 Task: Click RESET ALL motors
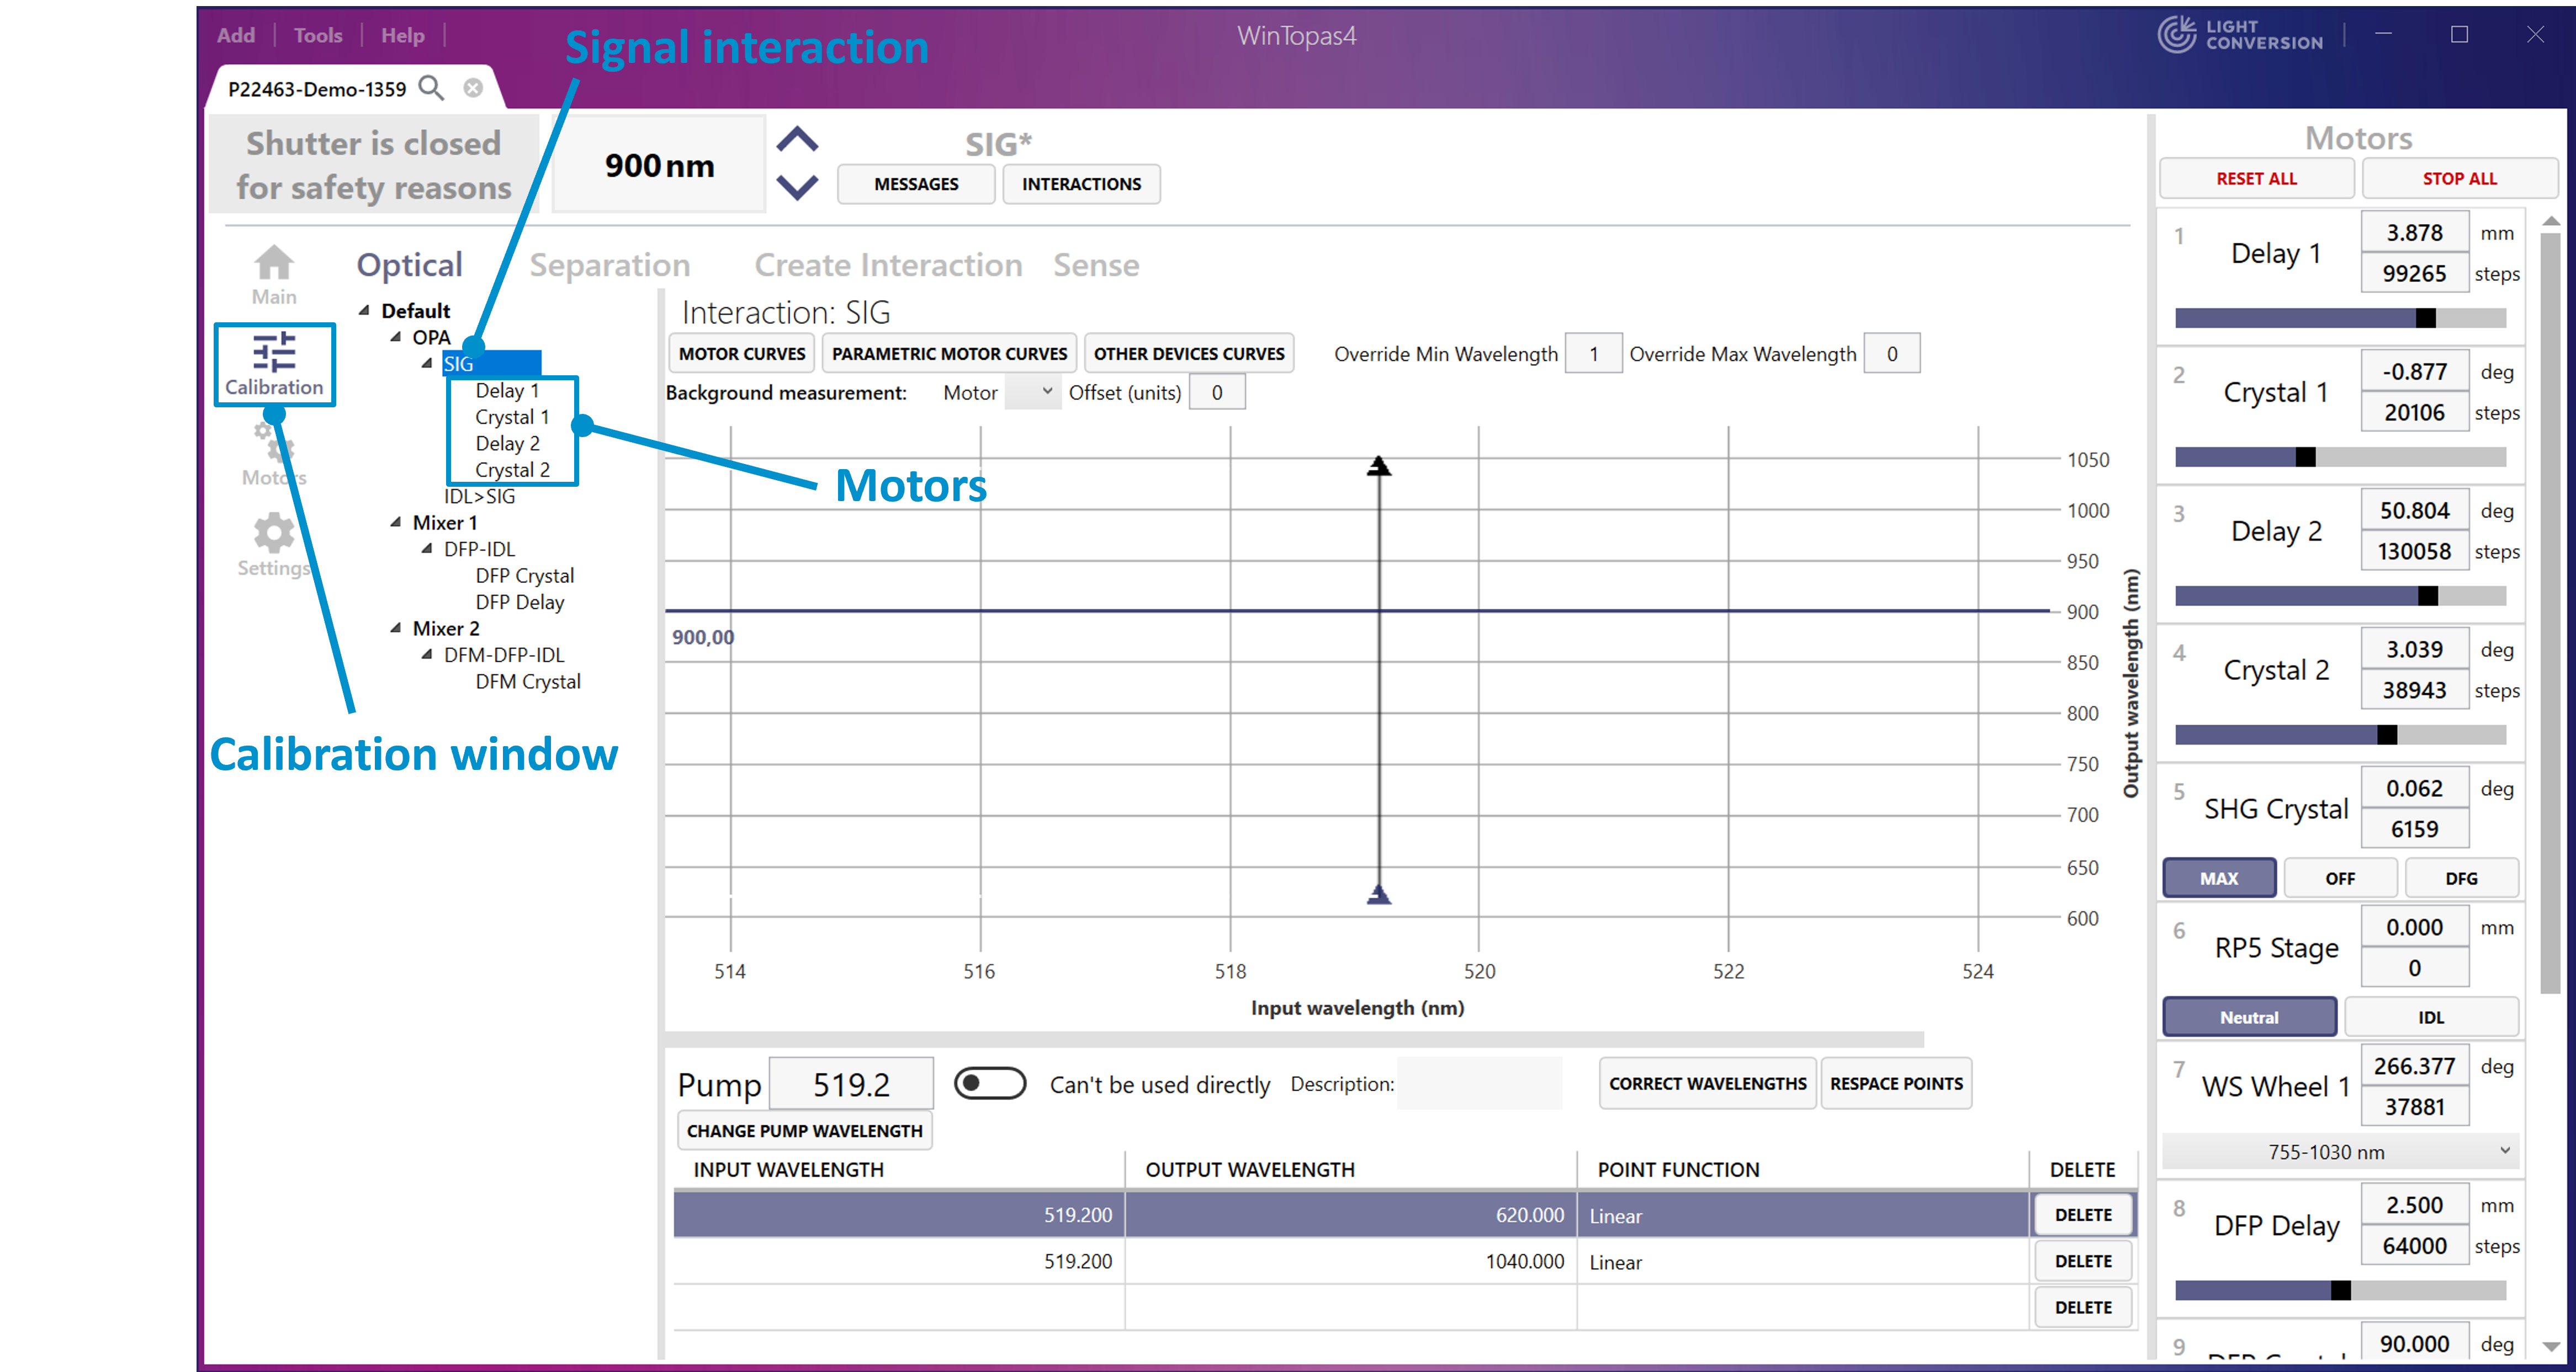click(x=2256, y=178)
